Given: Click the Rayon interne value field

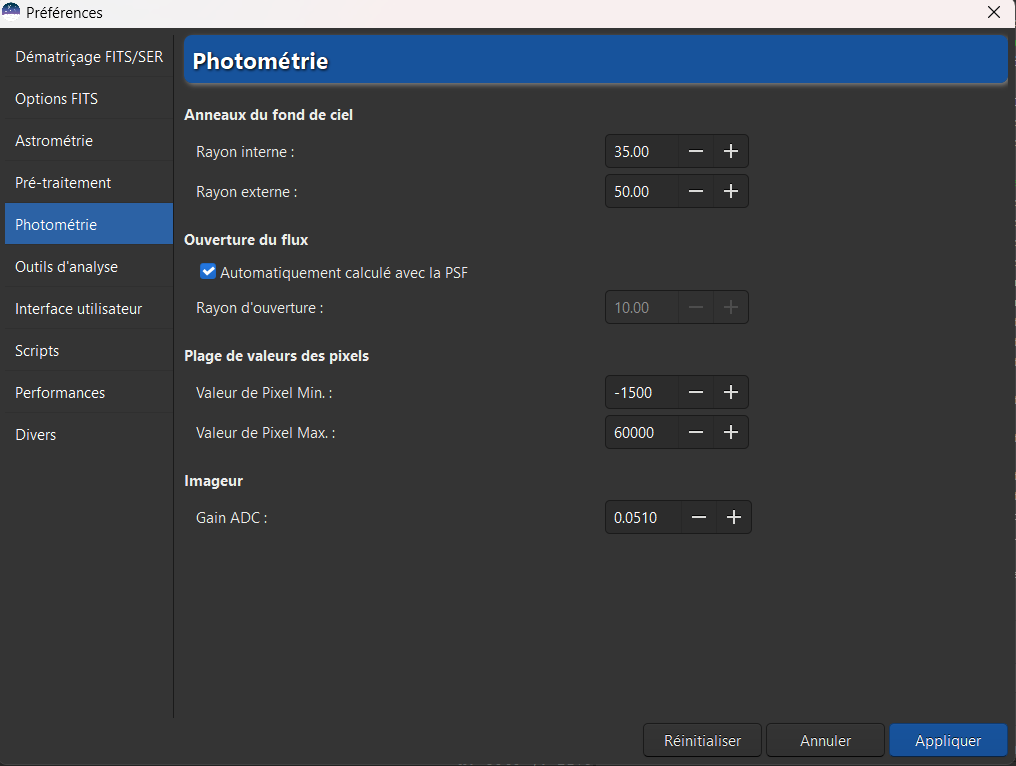Looking at the screenshot, I should click(x=640, y=151).
